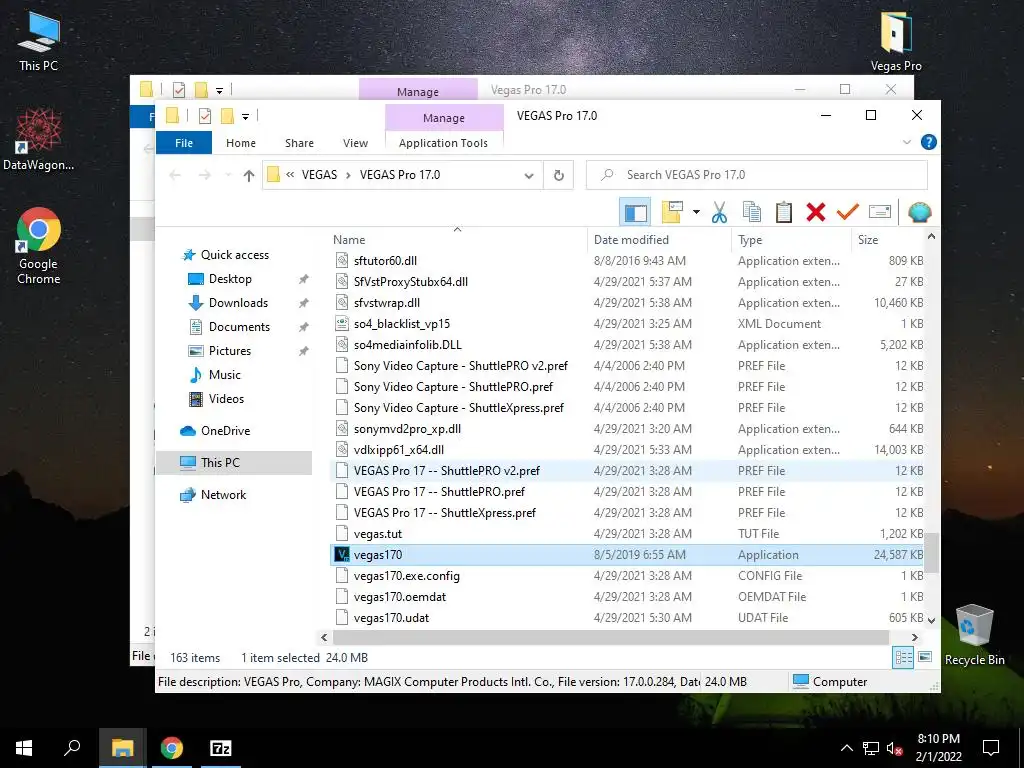The width and height of the screenshot is (1024, 768).
Task: Select the Manage contextual tab
Action: (x=444, y=118)
